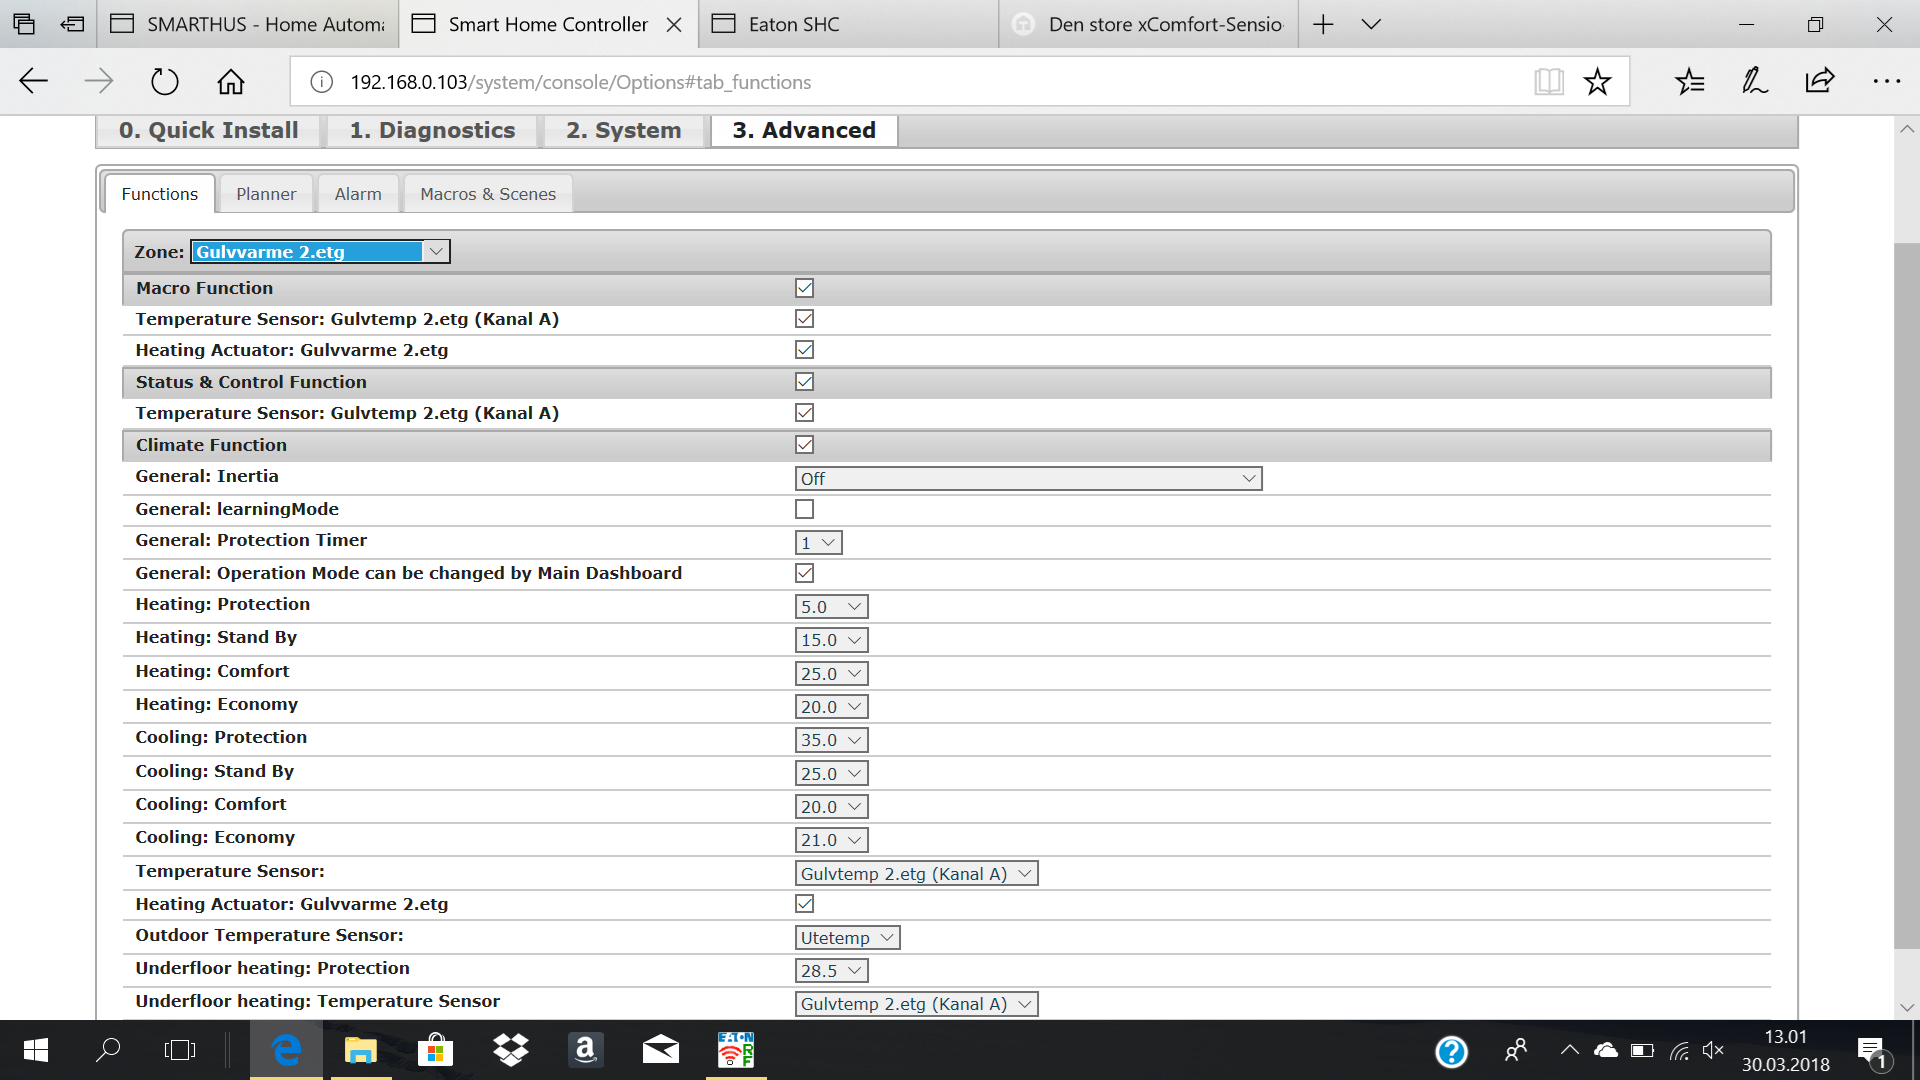Select General Inertia Off dropdown
The height and width of the screenshot is (1080, 1920).
click(1027, 479)
